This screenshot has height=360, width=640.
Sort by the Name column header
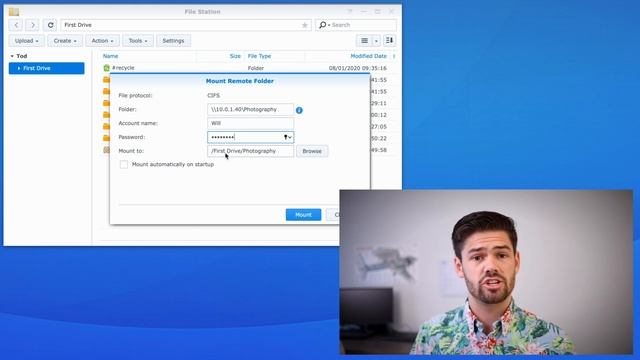110,56
